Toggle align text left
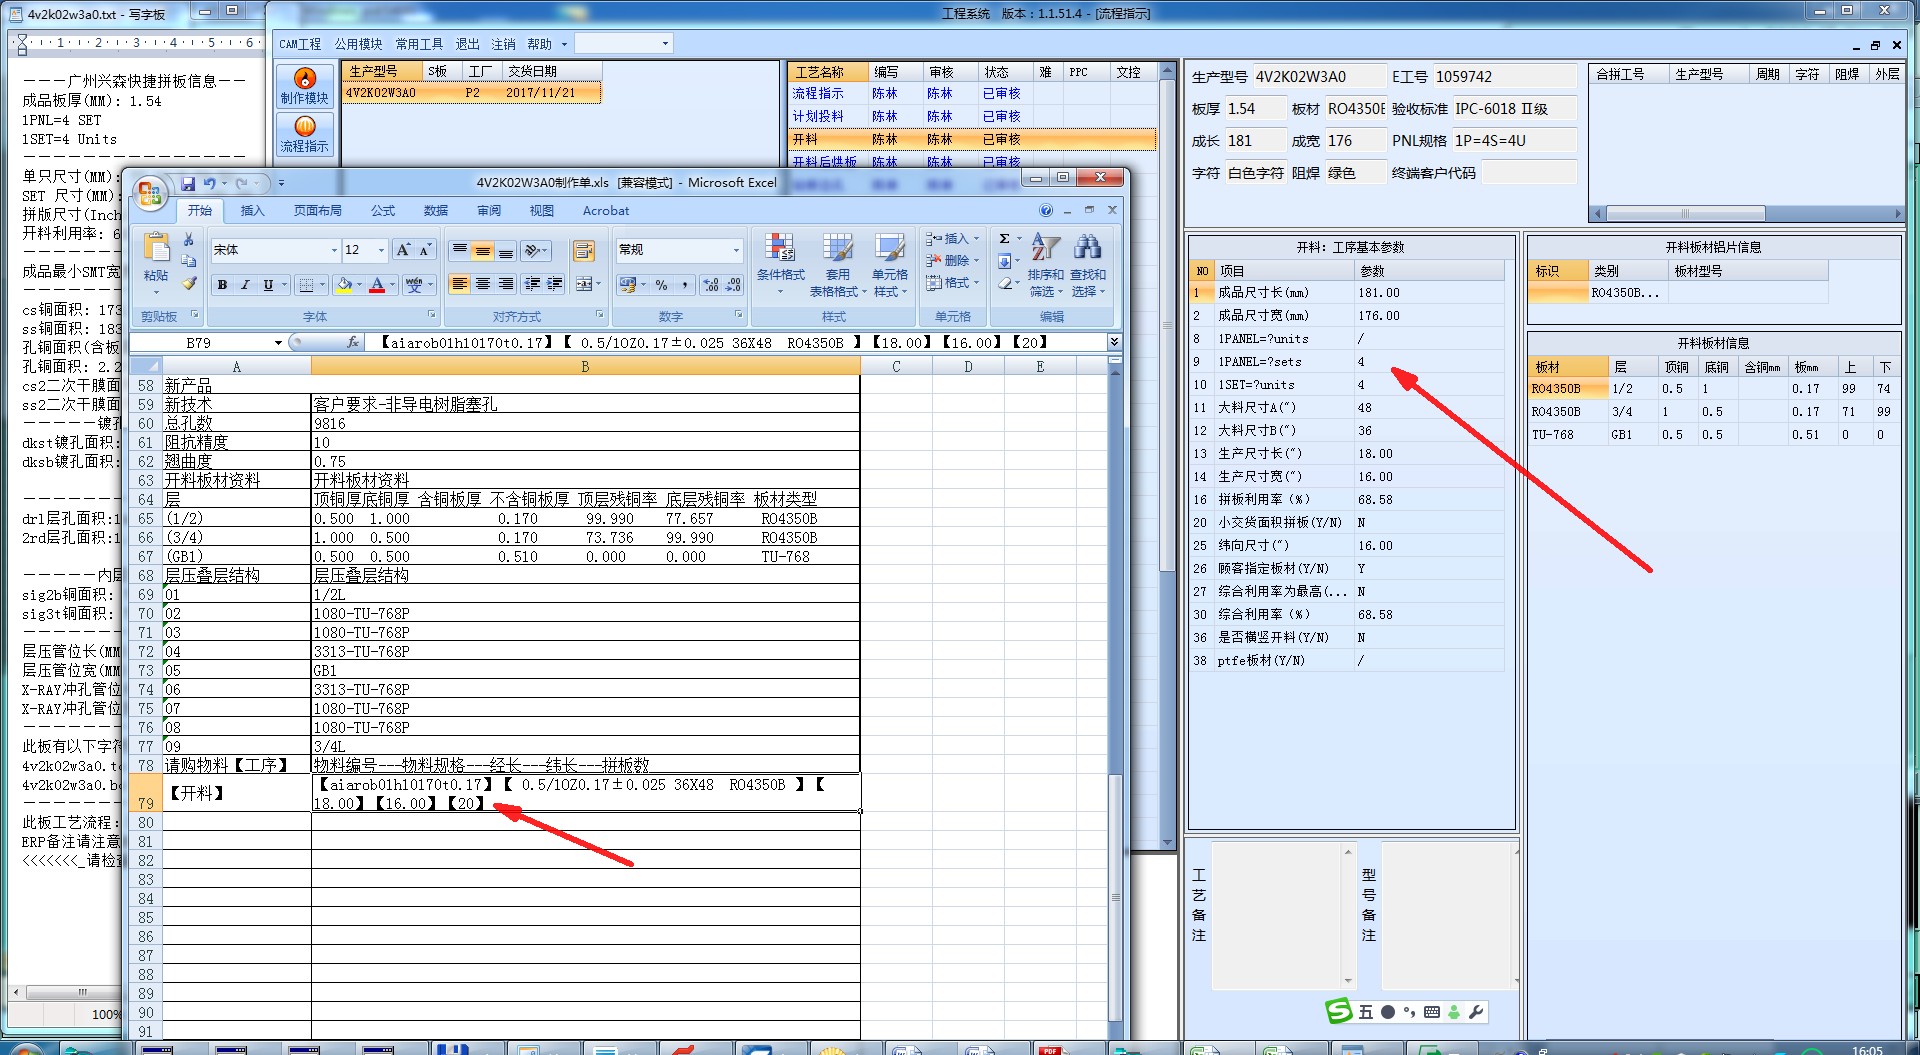The width and height of the screenshot is (1920, 1055). coord(459,285)
